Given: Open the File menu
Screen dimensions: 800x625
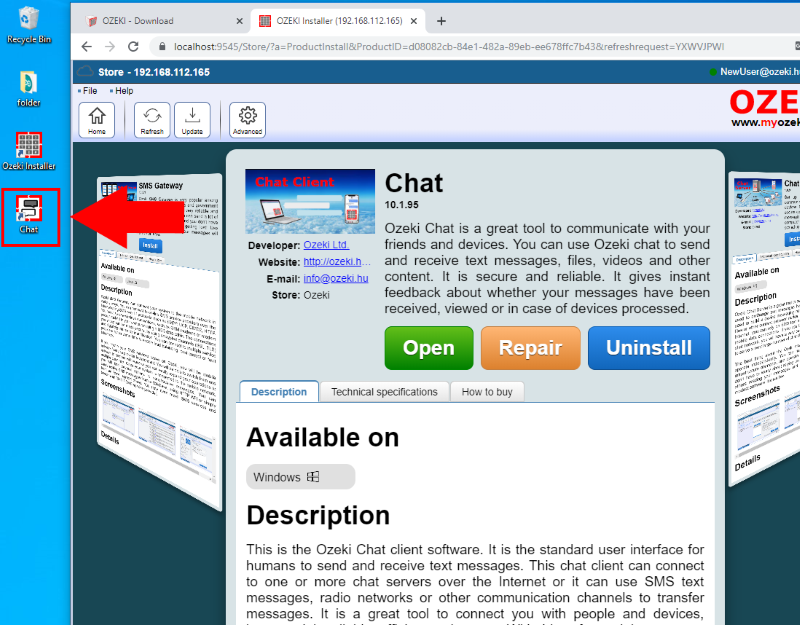Looking at the screenshot, I should click(x=88, y=91).
